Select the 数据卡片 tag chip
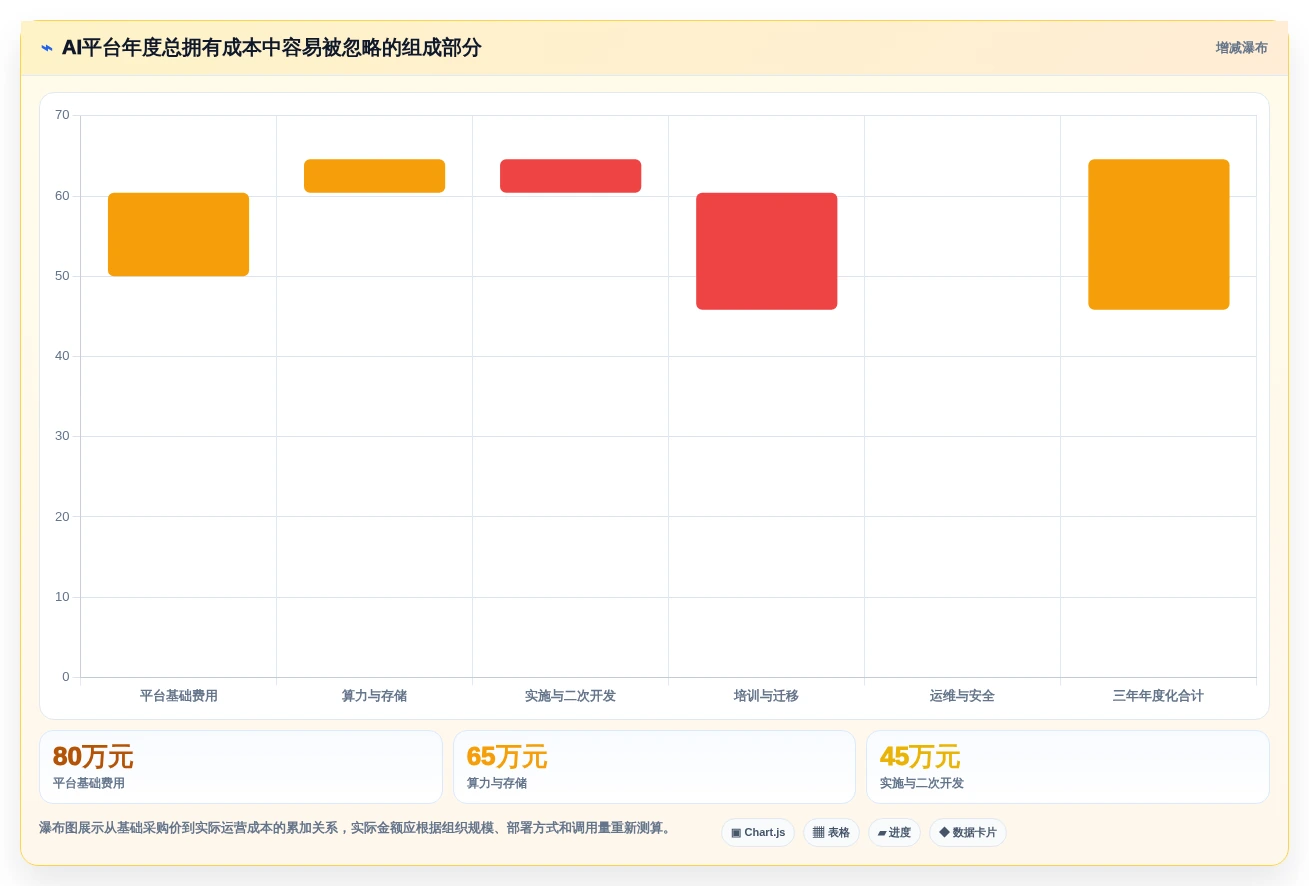Screen dimensions: 1309x886 968,832
